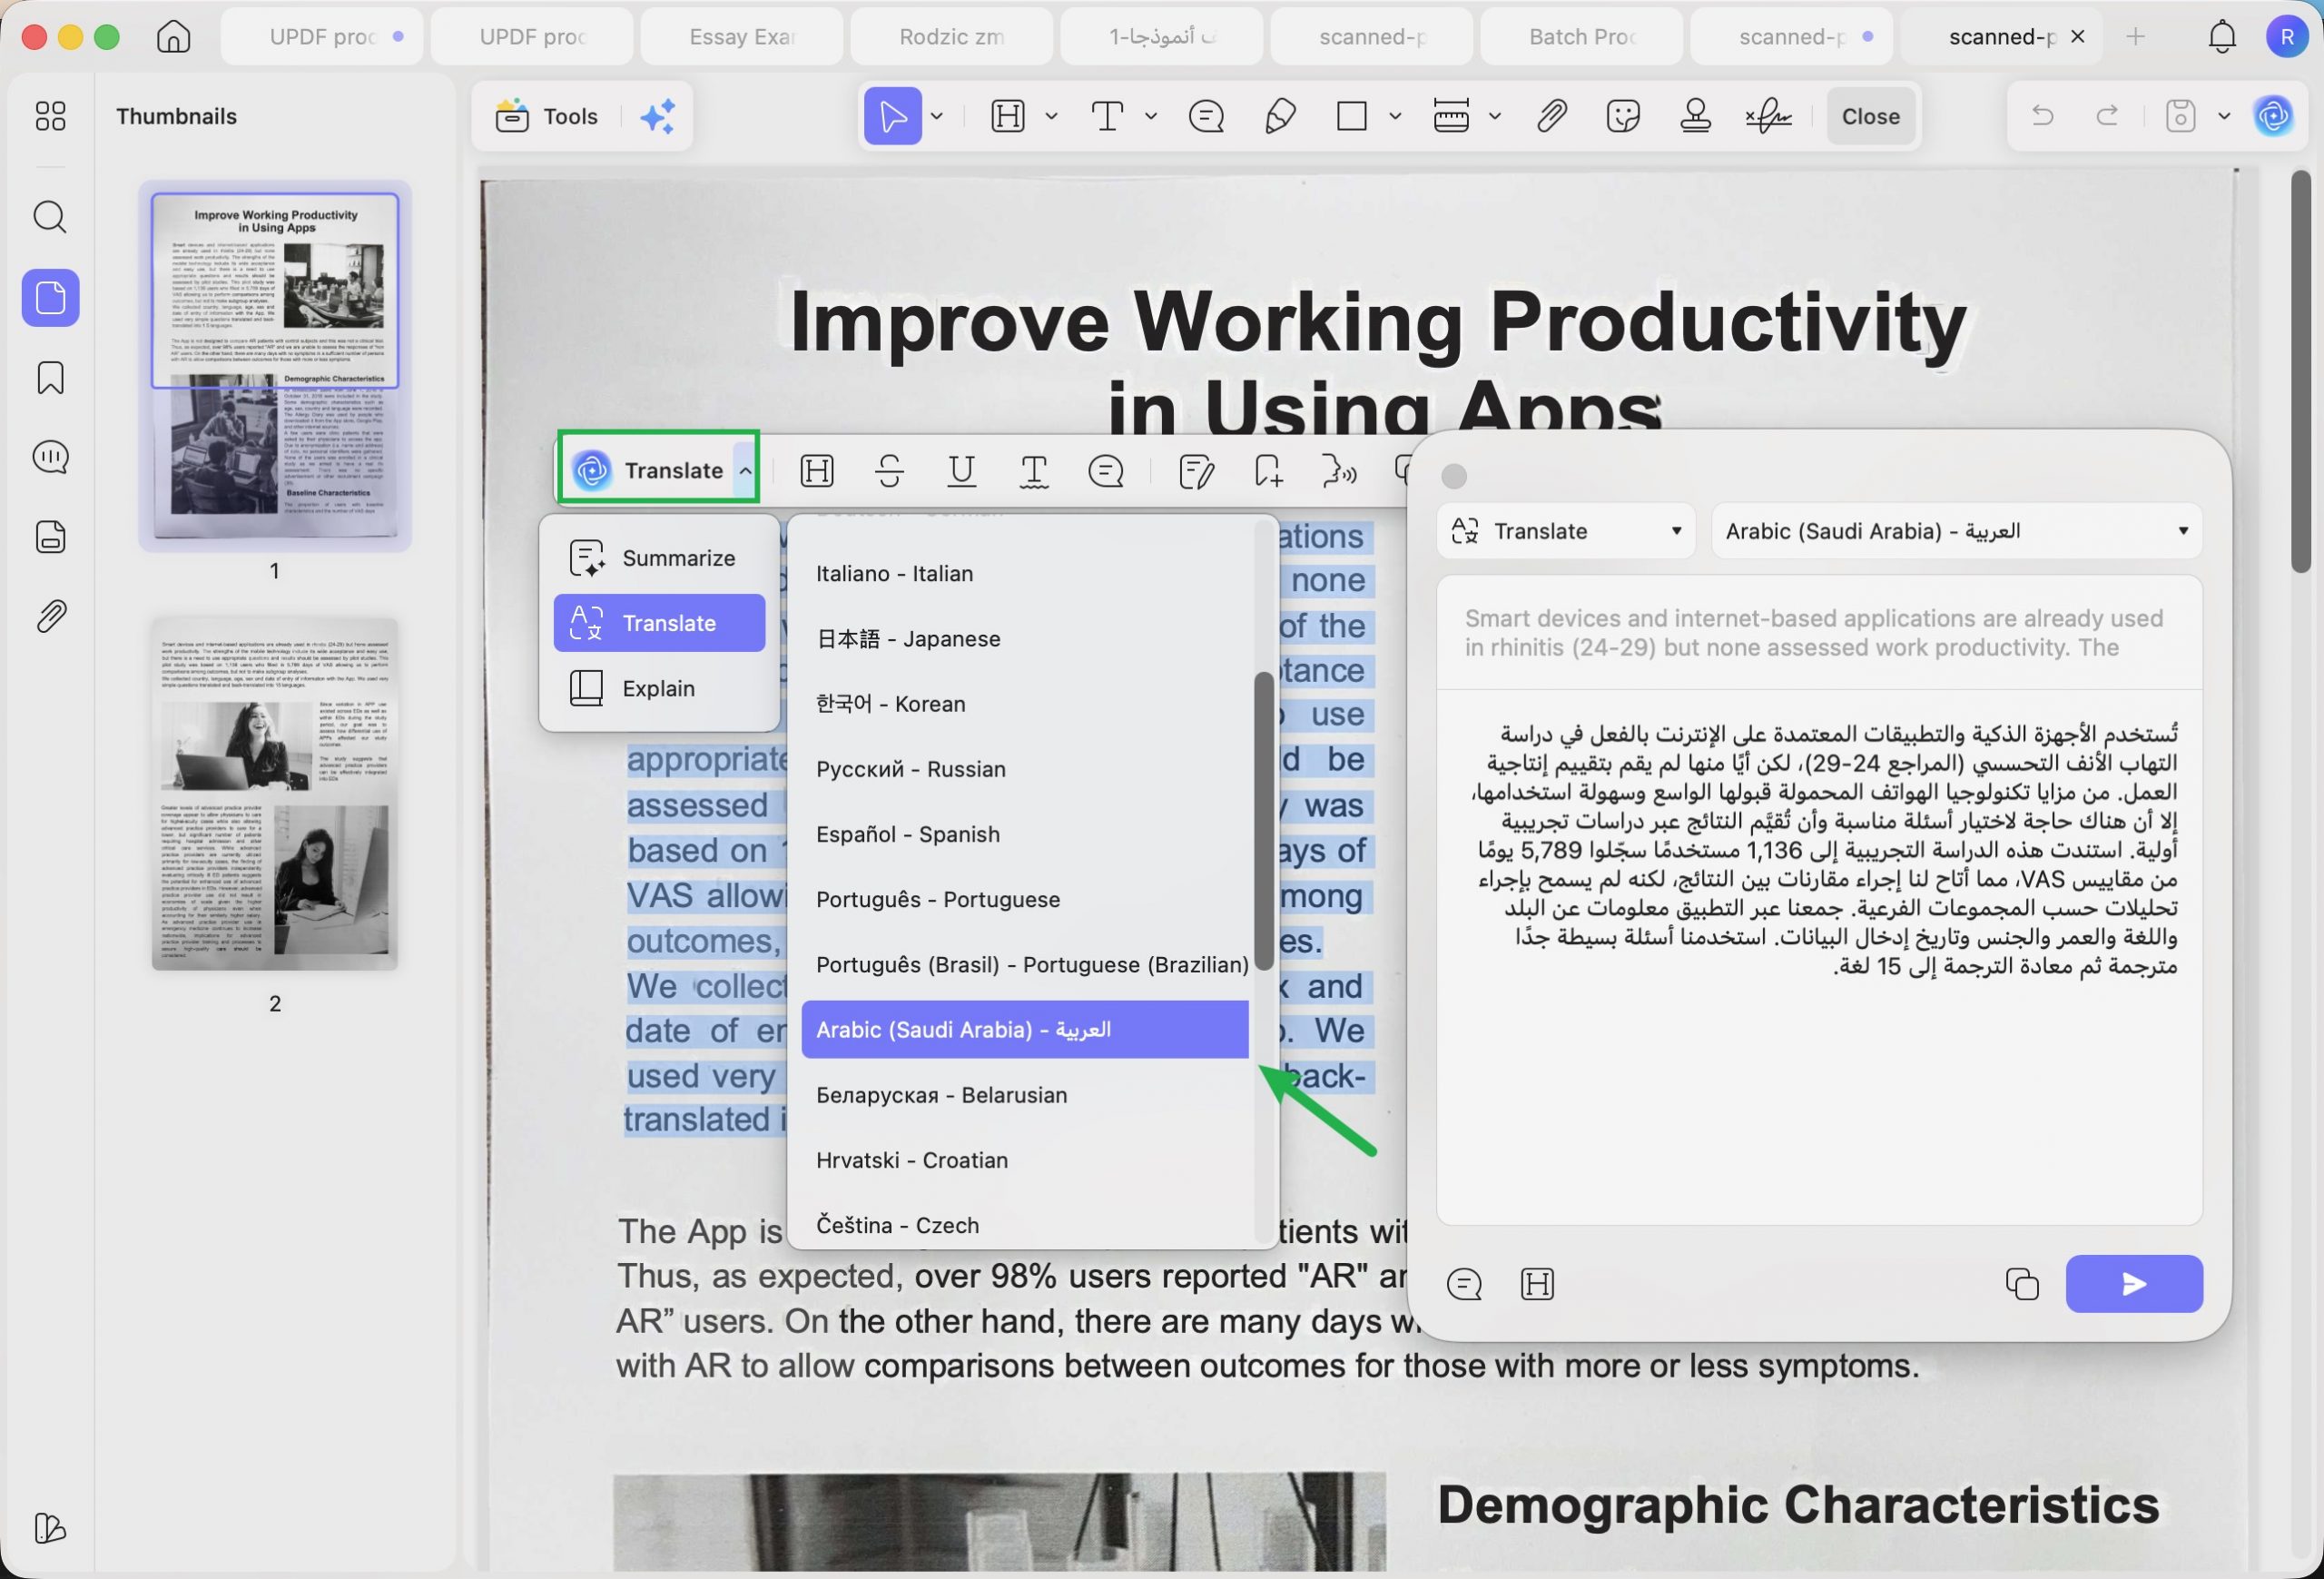Open the UPDF AI assistant icon at top right
The width and height of the screenshot is (2324, 1579).
pos(2273,116)
